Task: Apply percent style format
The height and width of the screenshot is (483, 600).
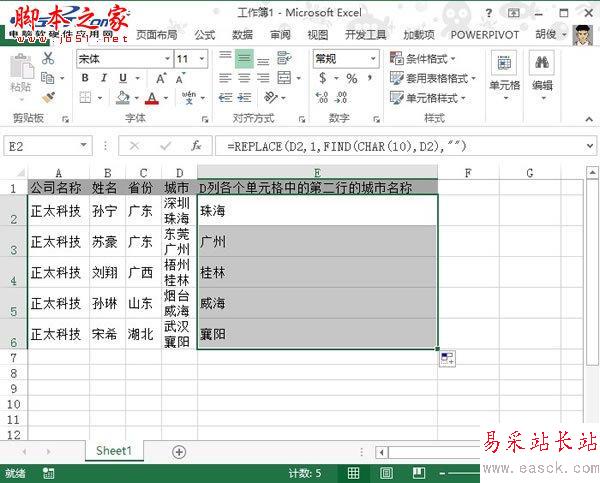Action: [352, 78]
